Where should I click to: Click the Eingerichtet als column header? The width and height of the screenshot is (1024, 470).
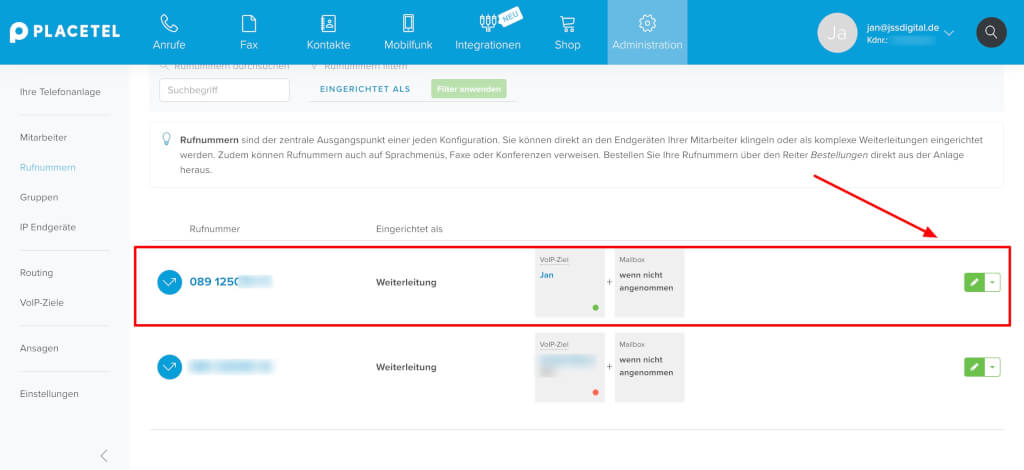(x=409, y=229)
